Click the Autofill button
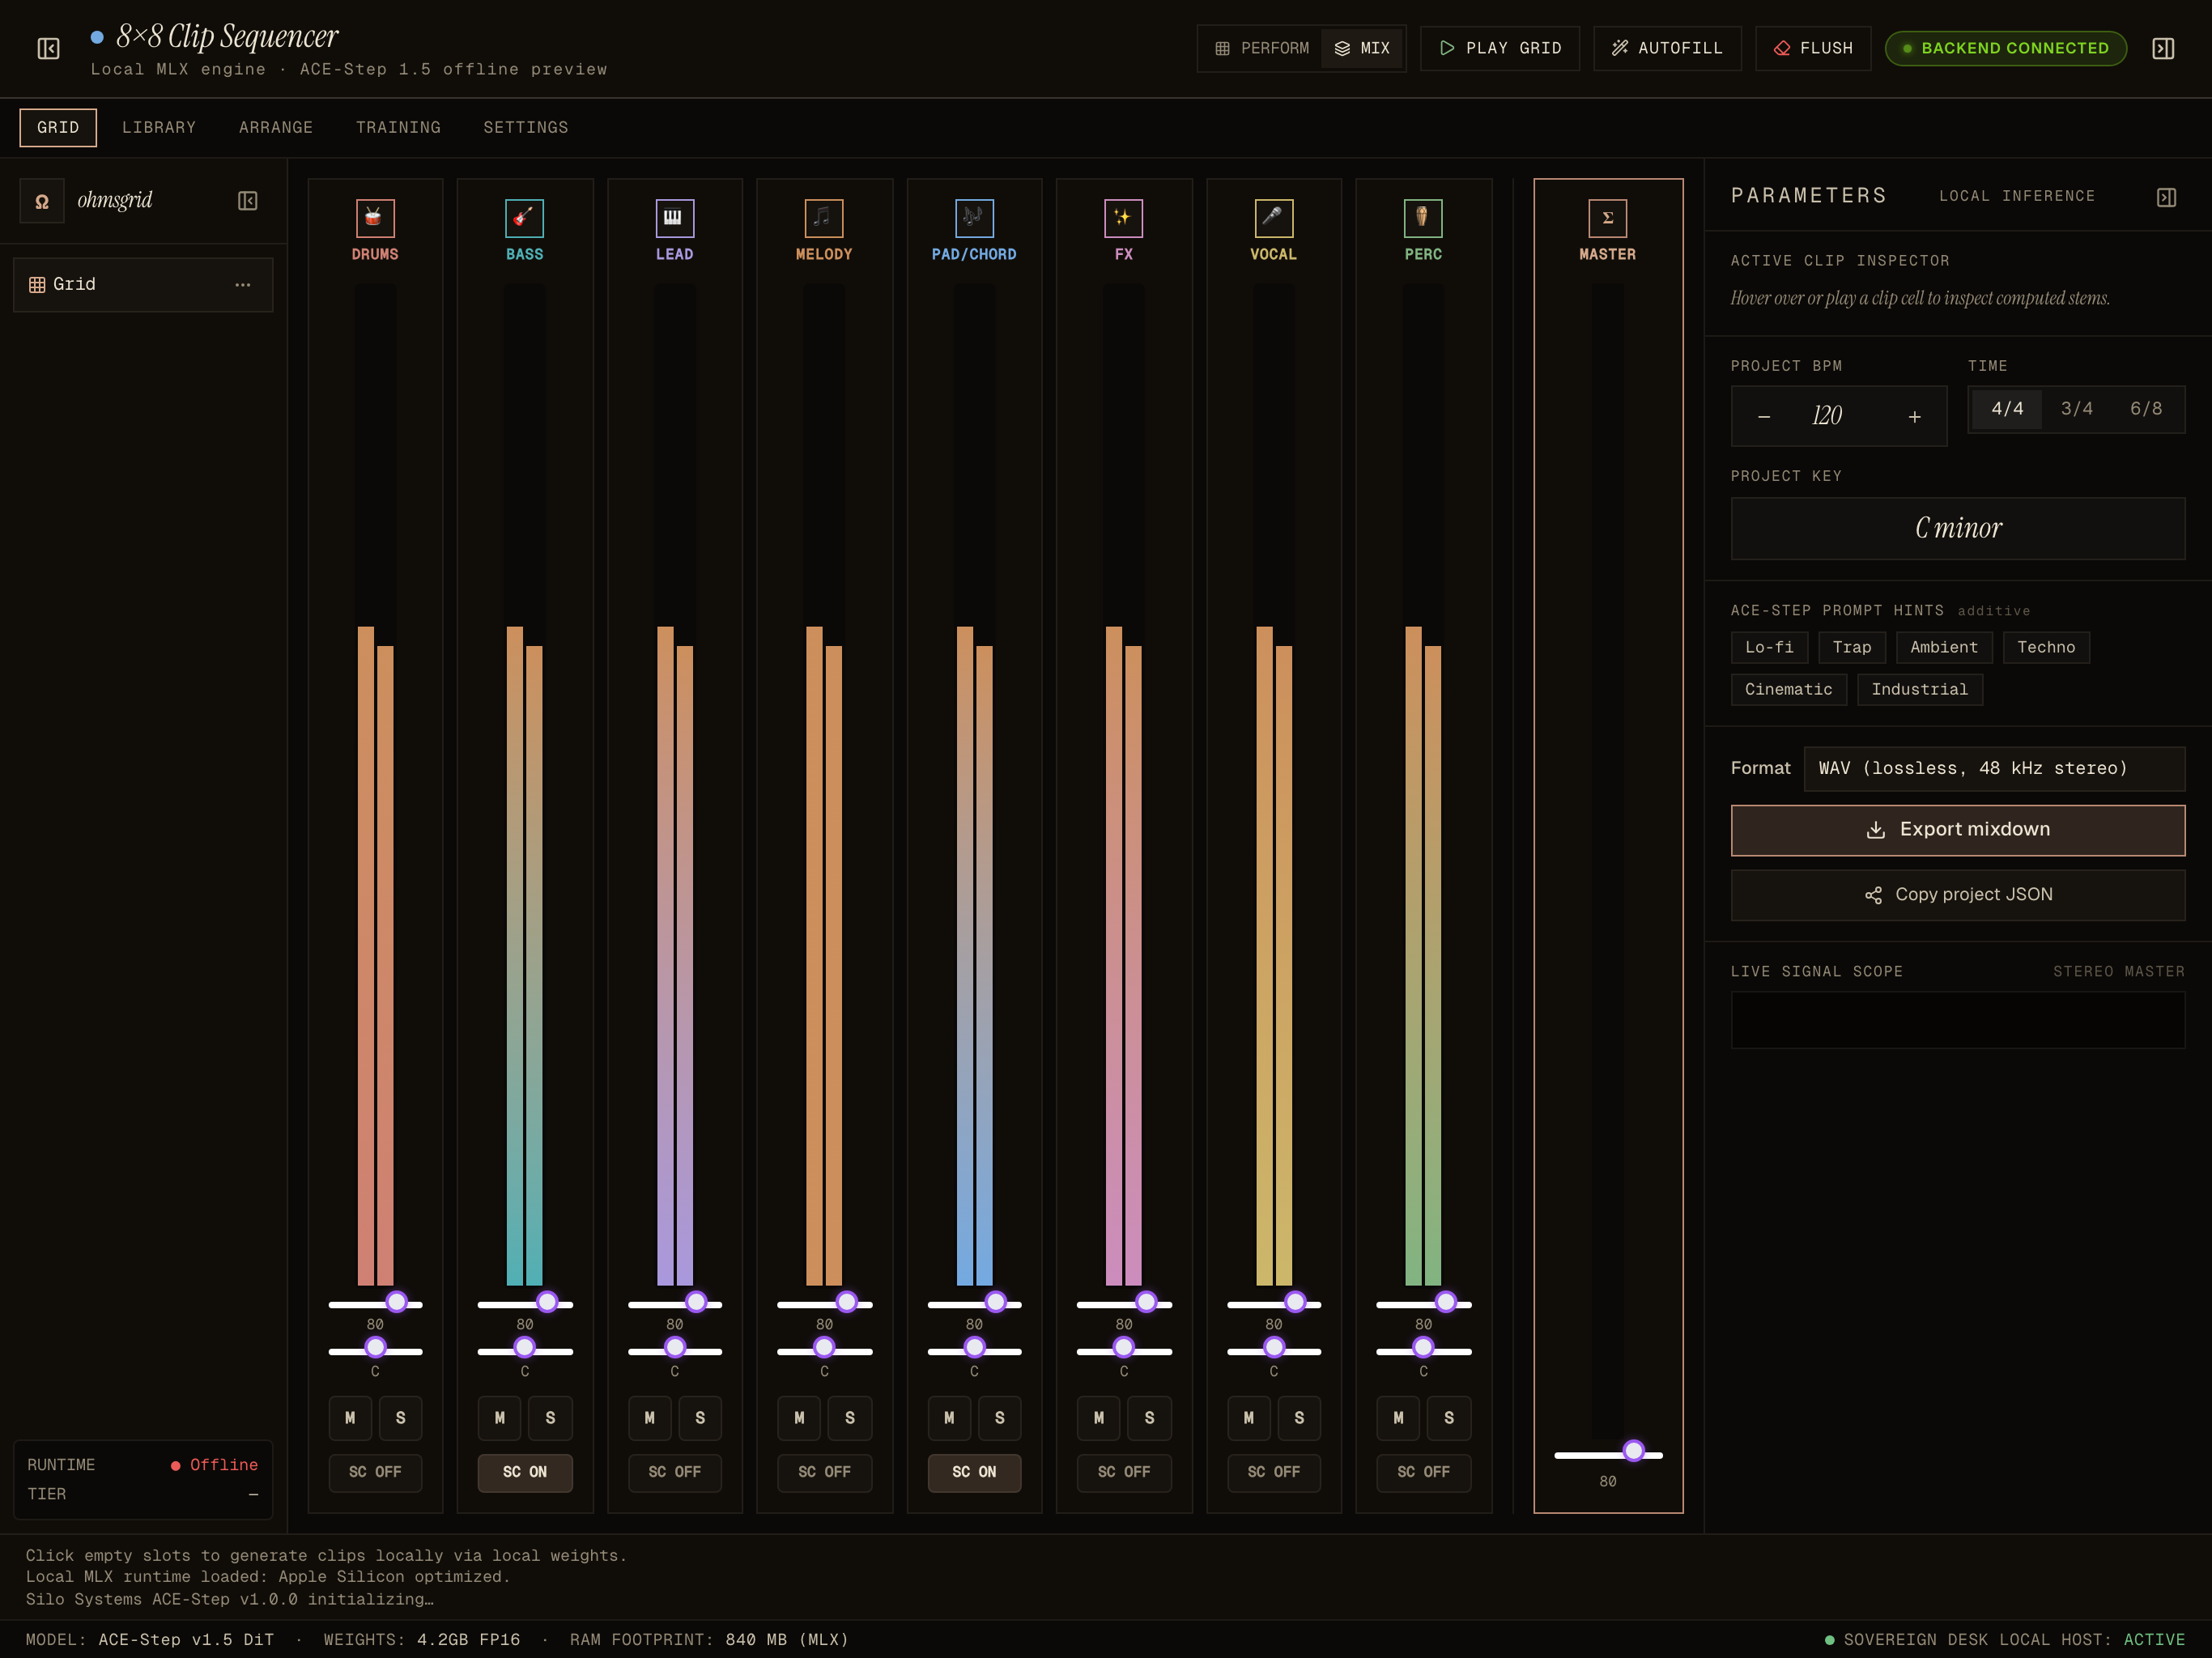The width and height of the screenshot is (2212, 1658). tap(1667, 48)
